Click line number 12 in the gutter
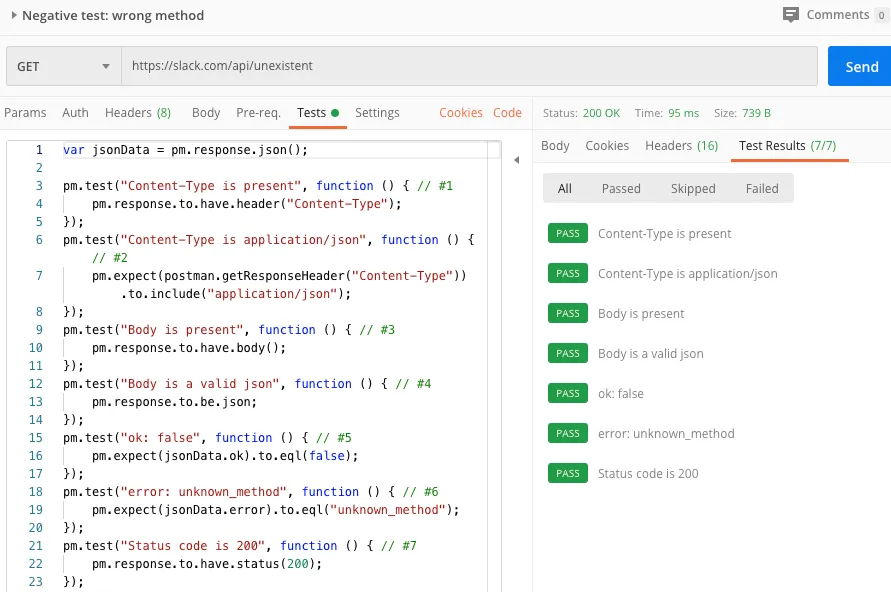This screenshot has height=592, width=891. tap(35, 384)
